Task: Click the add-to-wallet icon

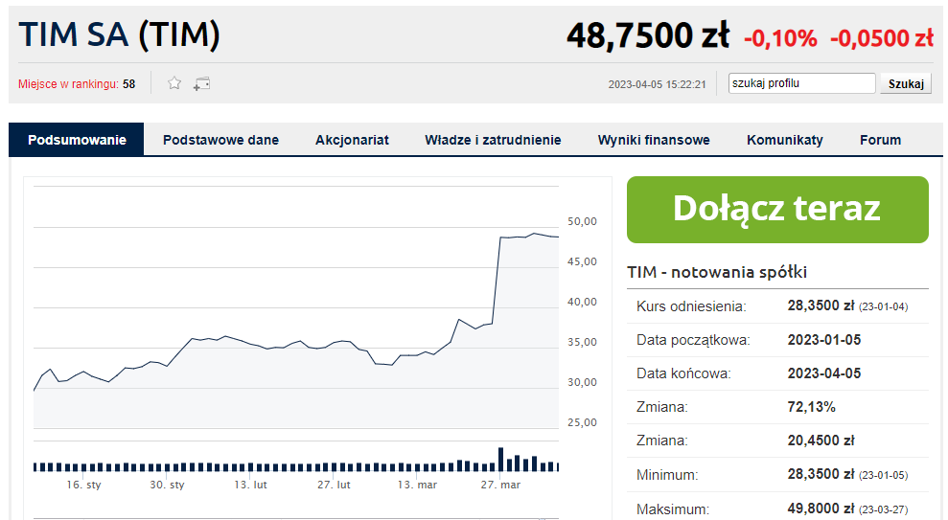Action: (202, 84)
